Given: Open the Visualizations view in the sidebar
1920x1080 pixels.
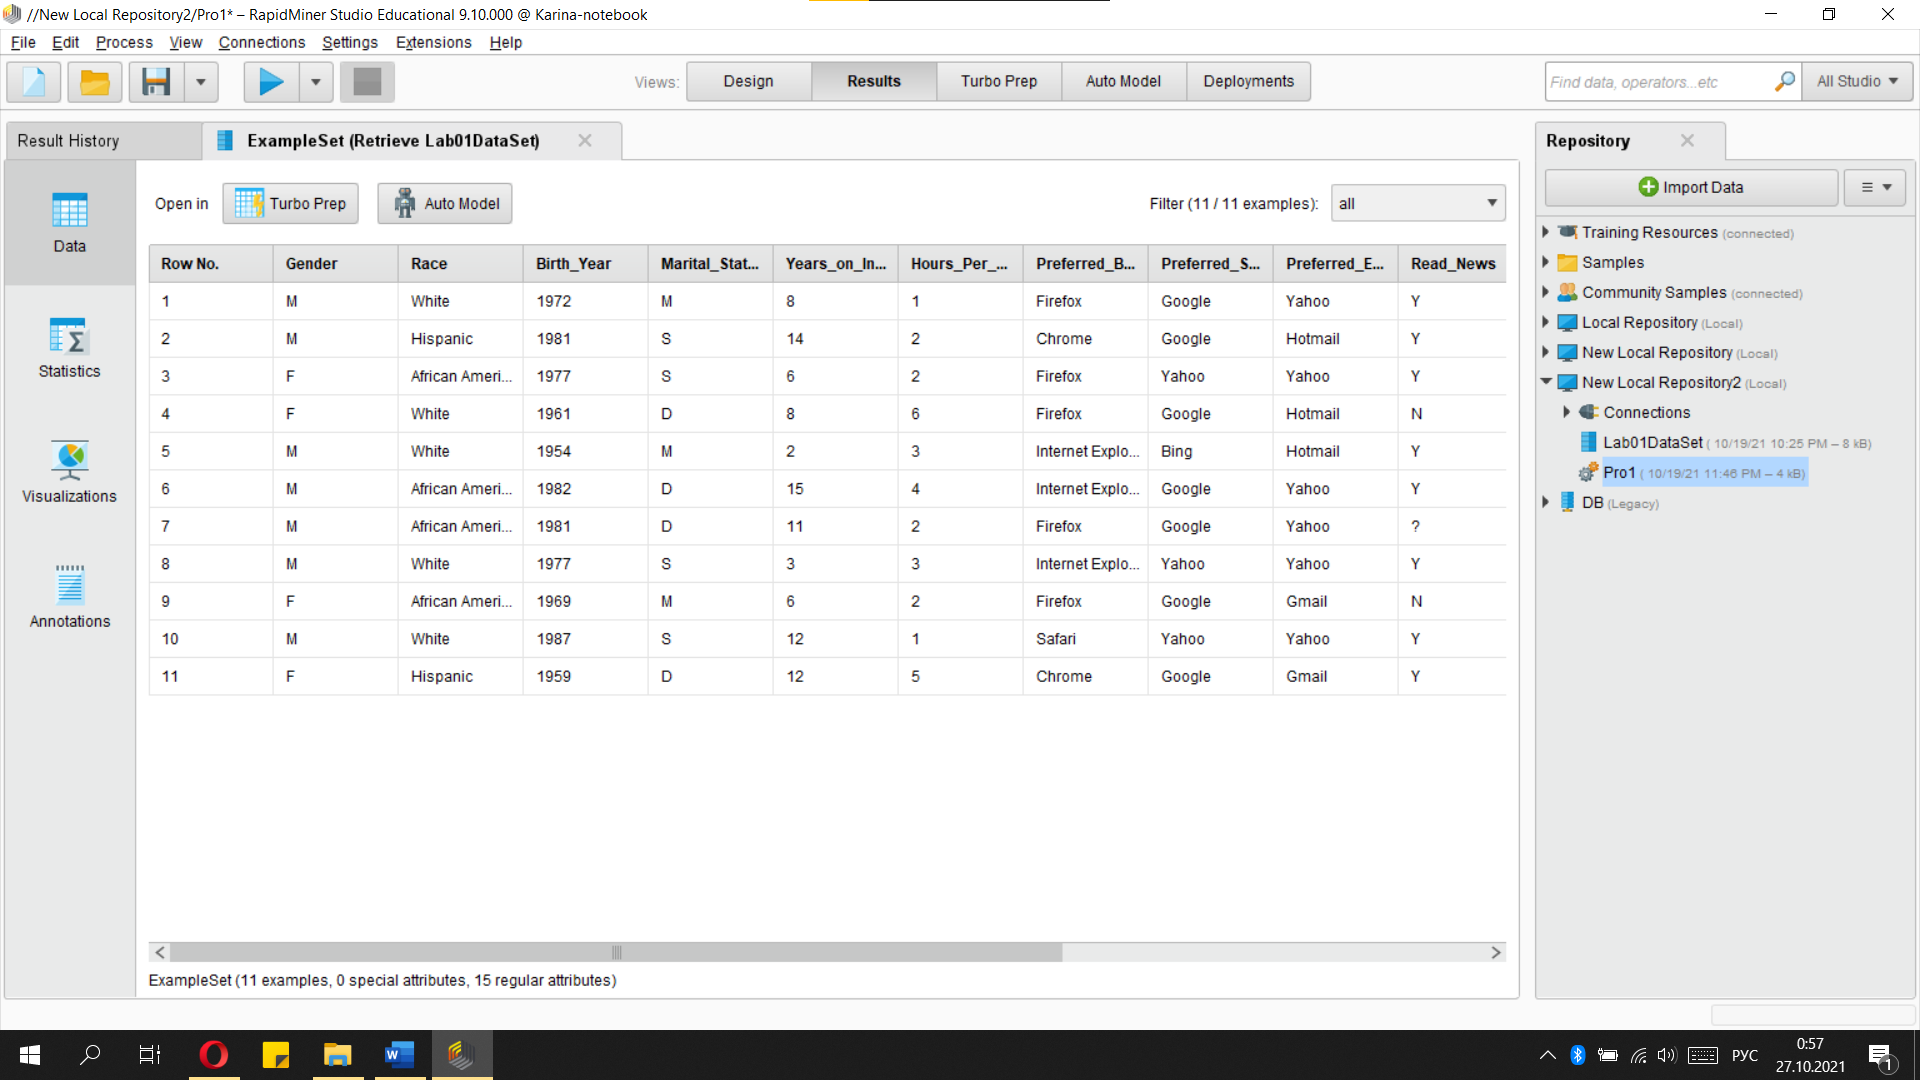Looking at the screenshot, I should pyautogui.click(x=69, y=473).
